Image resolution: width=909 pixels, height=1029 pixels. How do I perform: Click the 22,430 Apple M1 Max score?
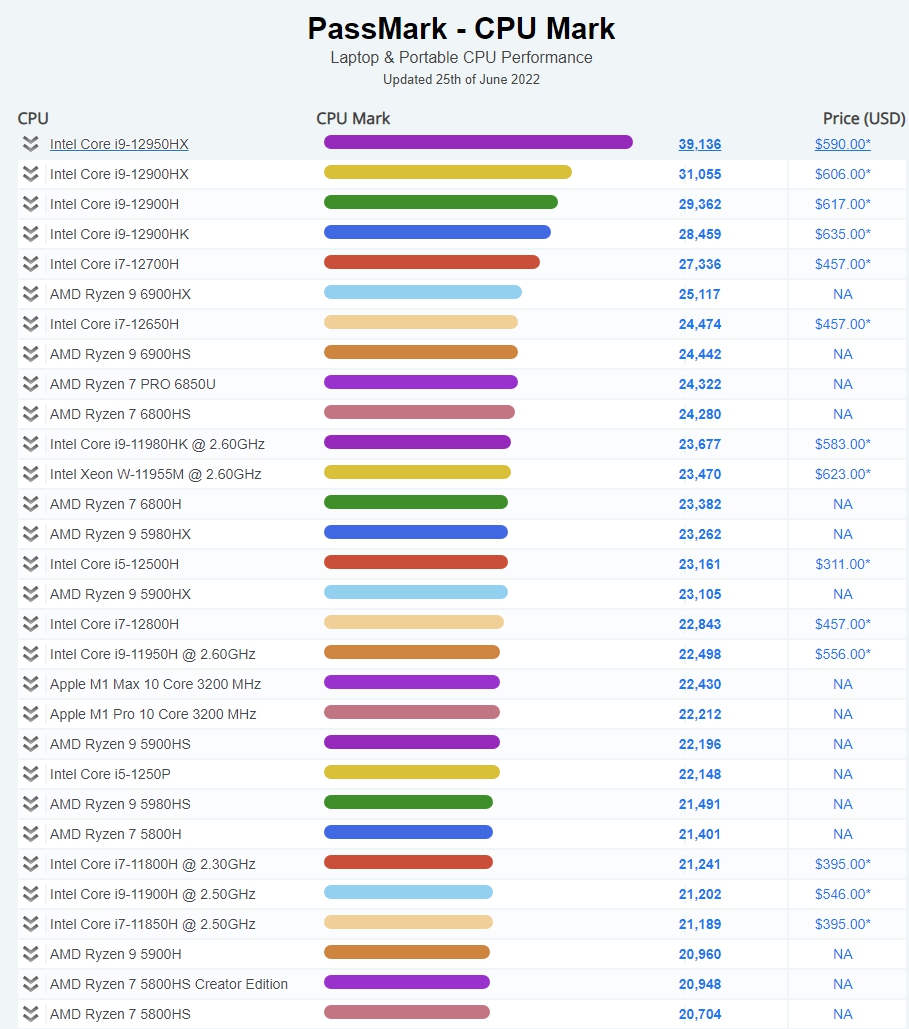(700, 684)
